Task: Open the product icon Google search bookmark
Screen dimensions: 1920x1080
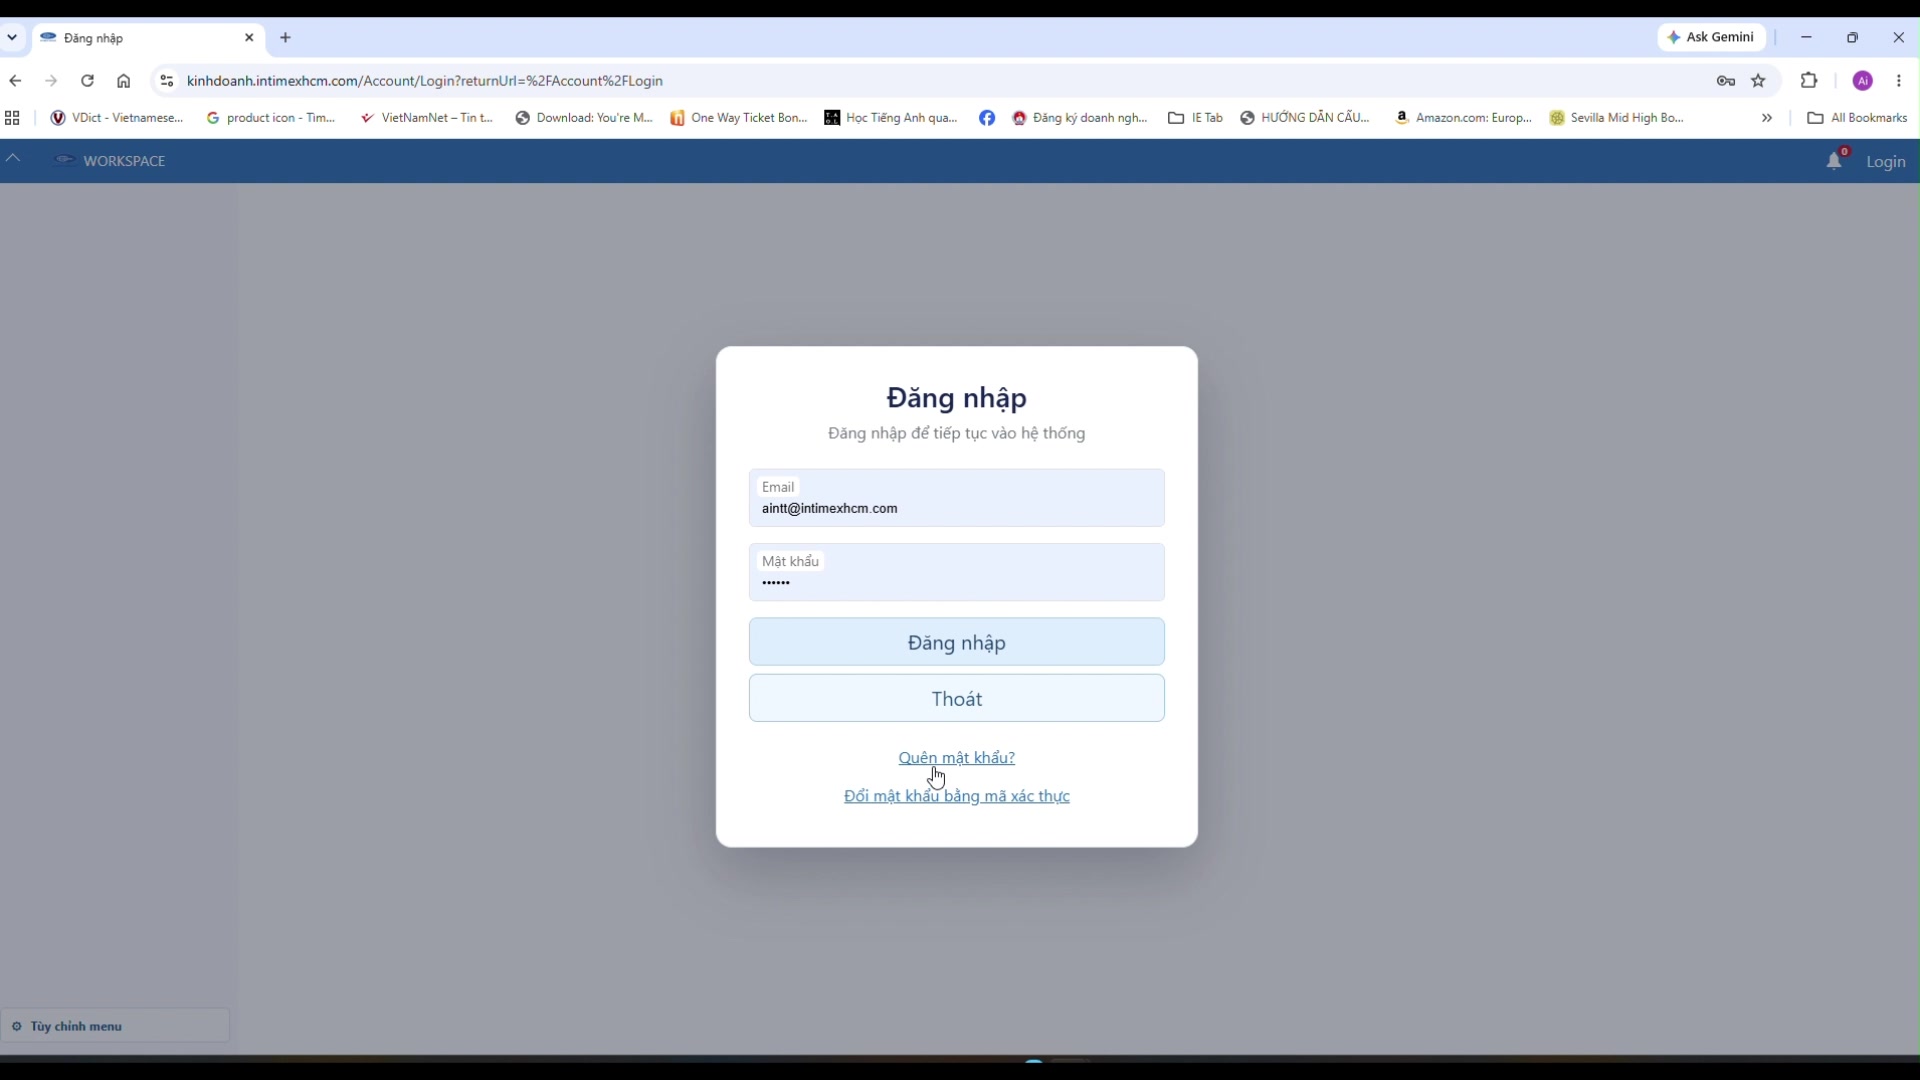Action: pos(271,118)
